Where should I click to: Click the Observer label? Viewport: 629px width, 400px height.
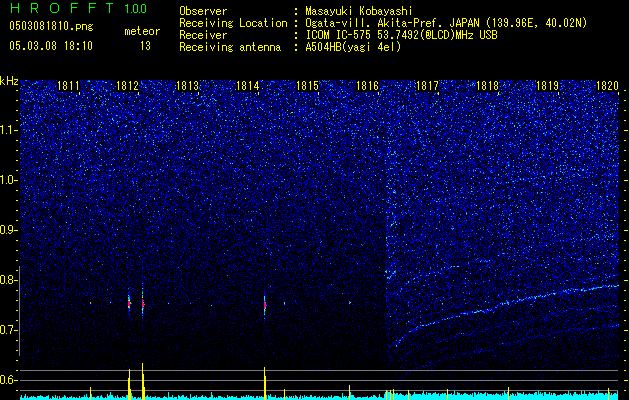tap(203, 11)
